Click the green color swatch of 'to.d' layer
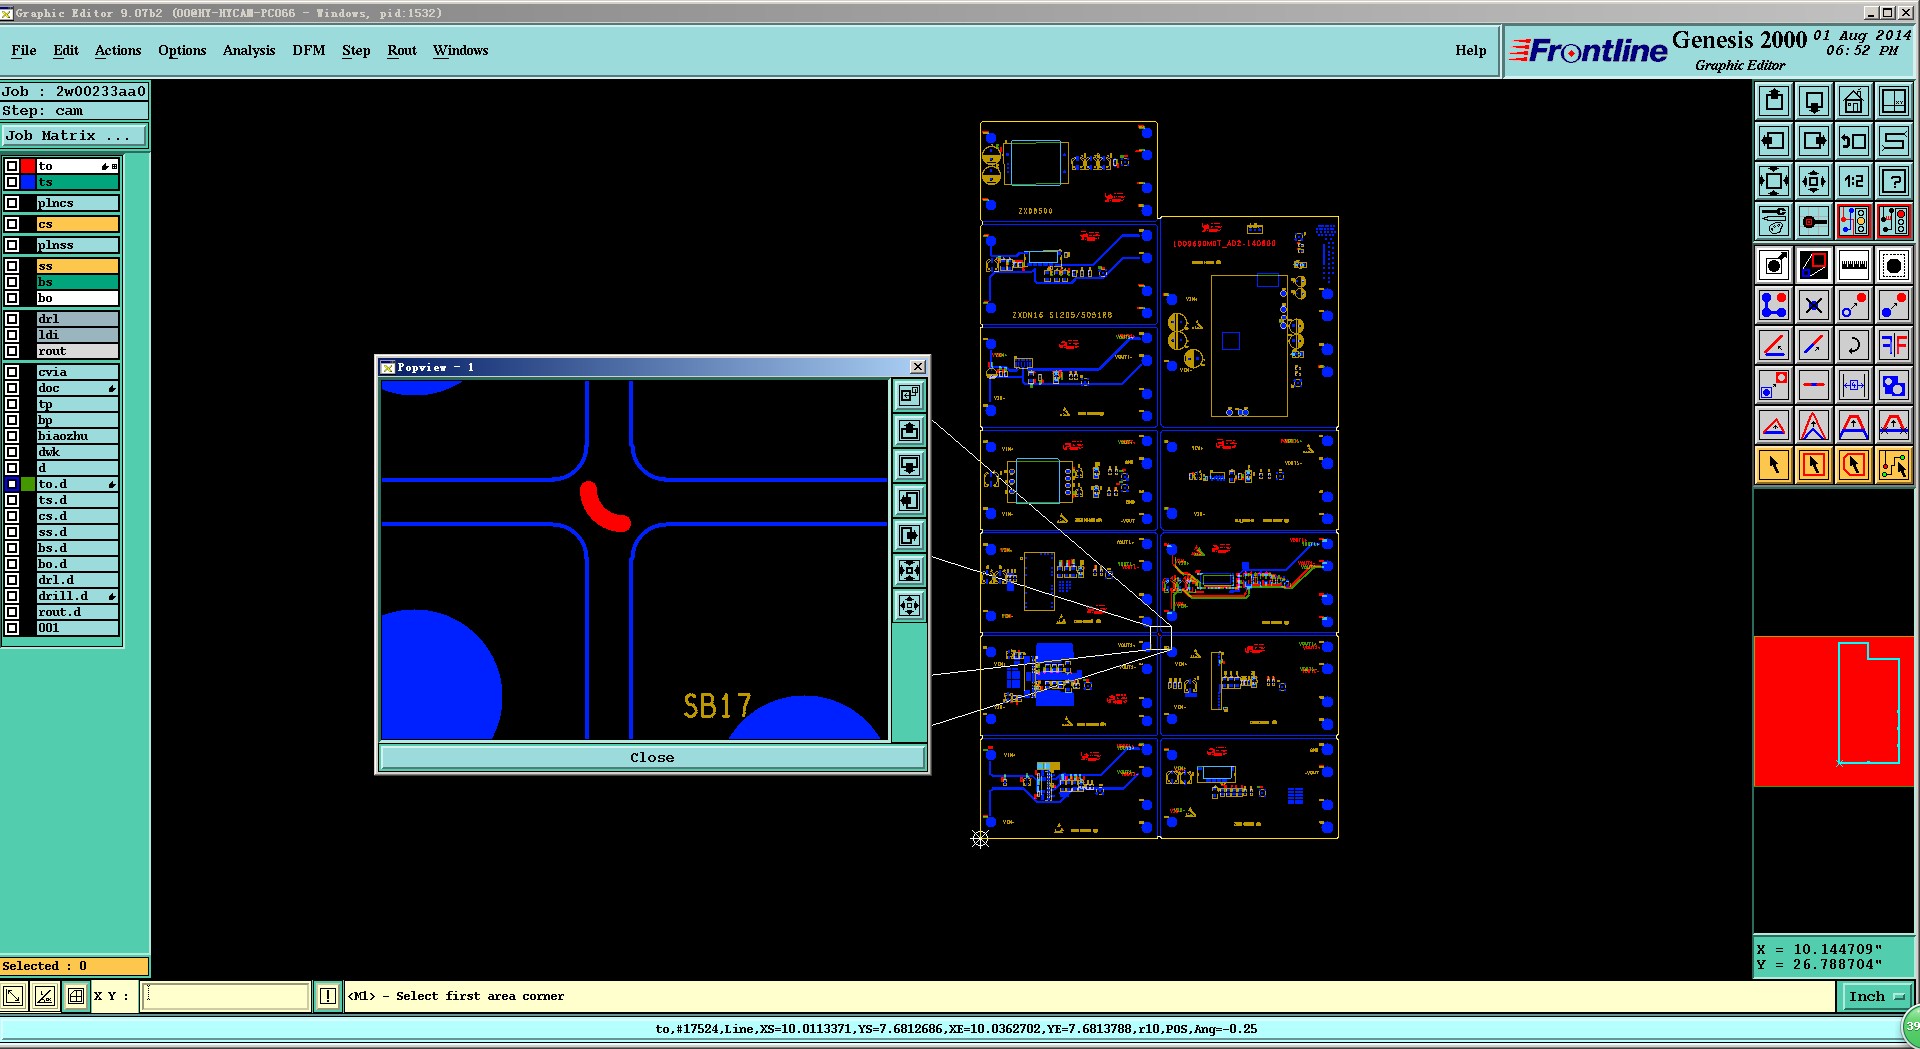This screenshot has width=1920, height=1049. click(28, 484)
